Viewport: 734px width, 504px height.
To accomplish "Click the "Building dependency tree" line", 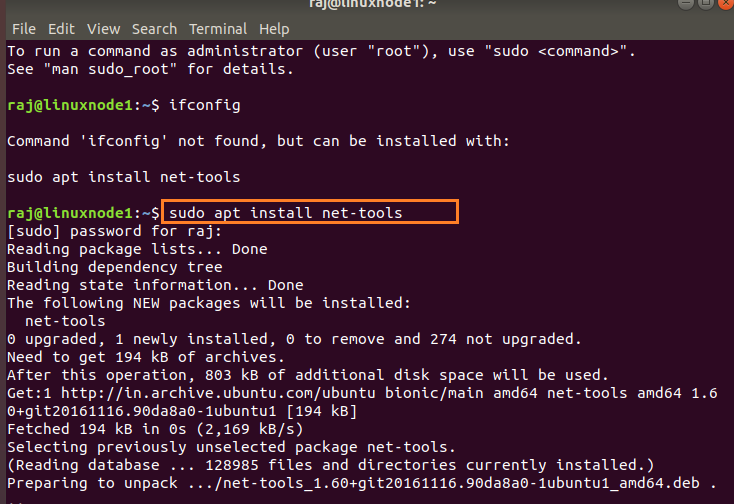I will coord(114,267).
